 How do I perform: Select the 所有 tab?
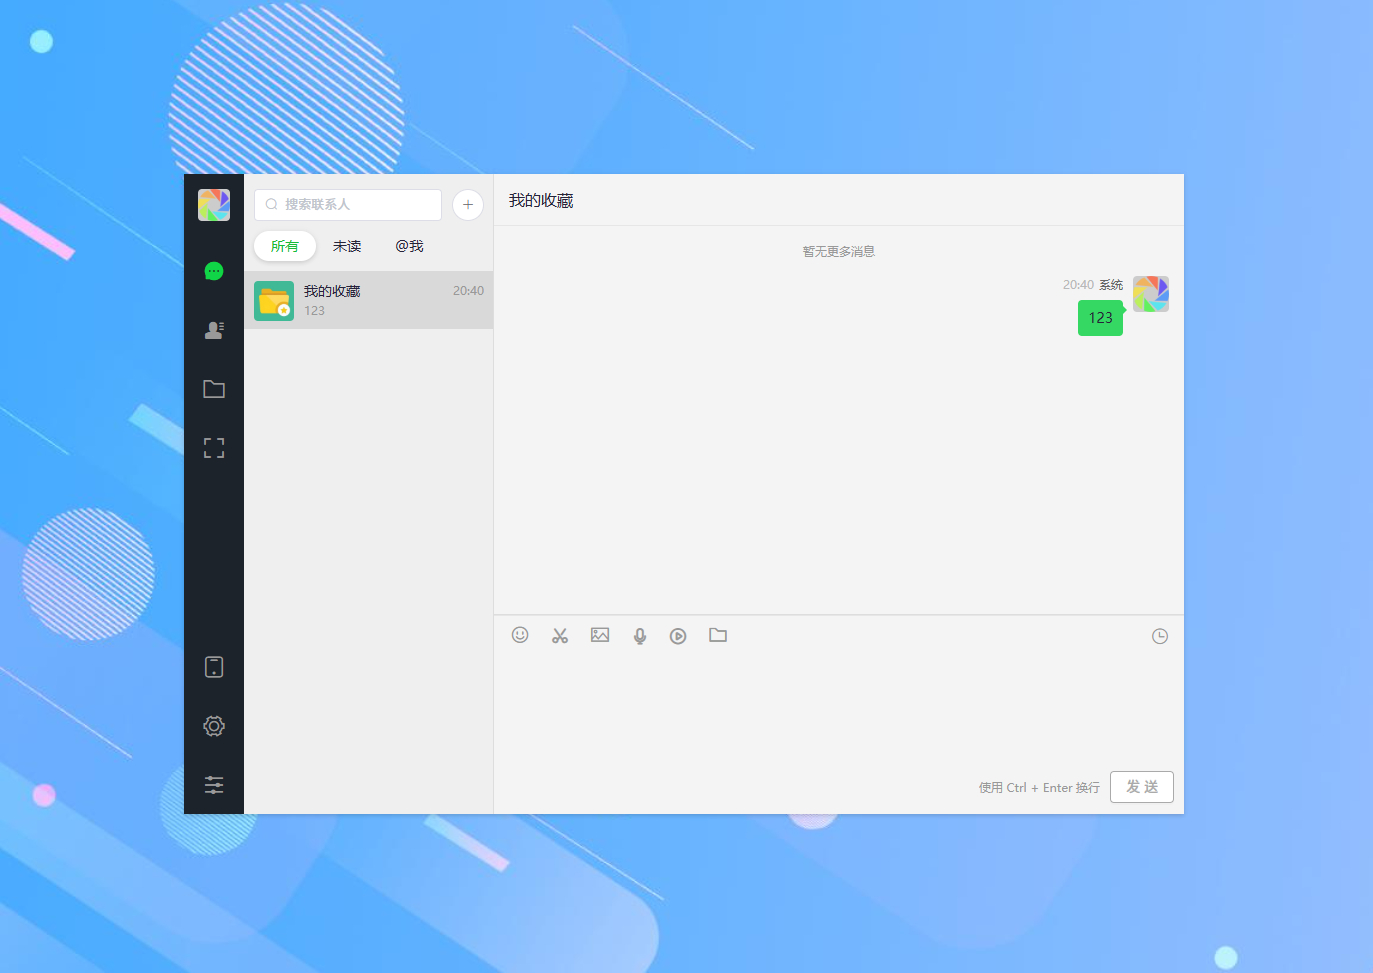click(285, 246)
